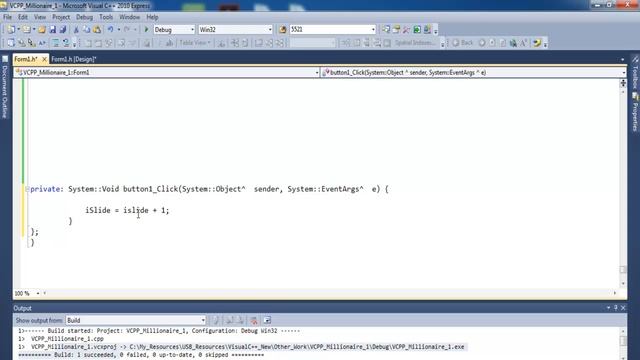Viewport: 640px width, 360px height.
Task: Open the Output panel window position menu
Action: click(609, 308)
